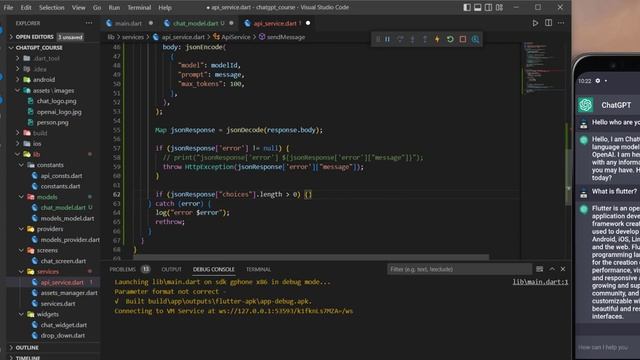This screenshot has width=640, height=360.
Task: Toggle the bottom panel layout icon
Action: [x=478, y=7]
